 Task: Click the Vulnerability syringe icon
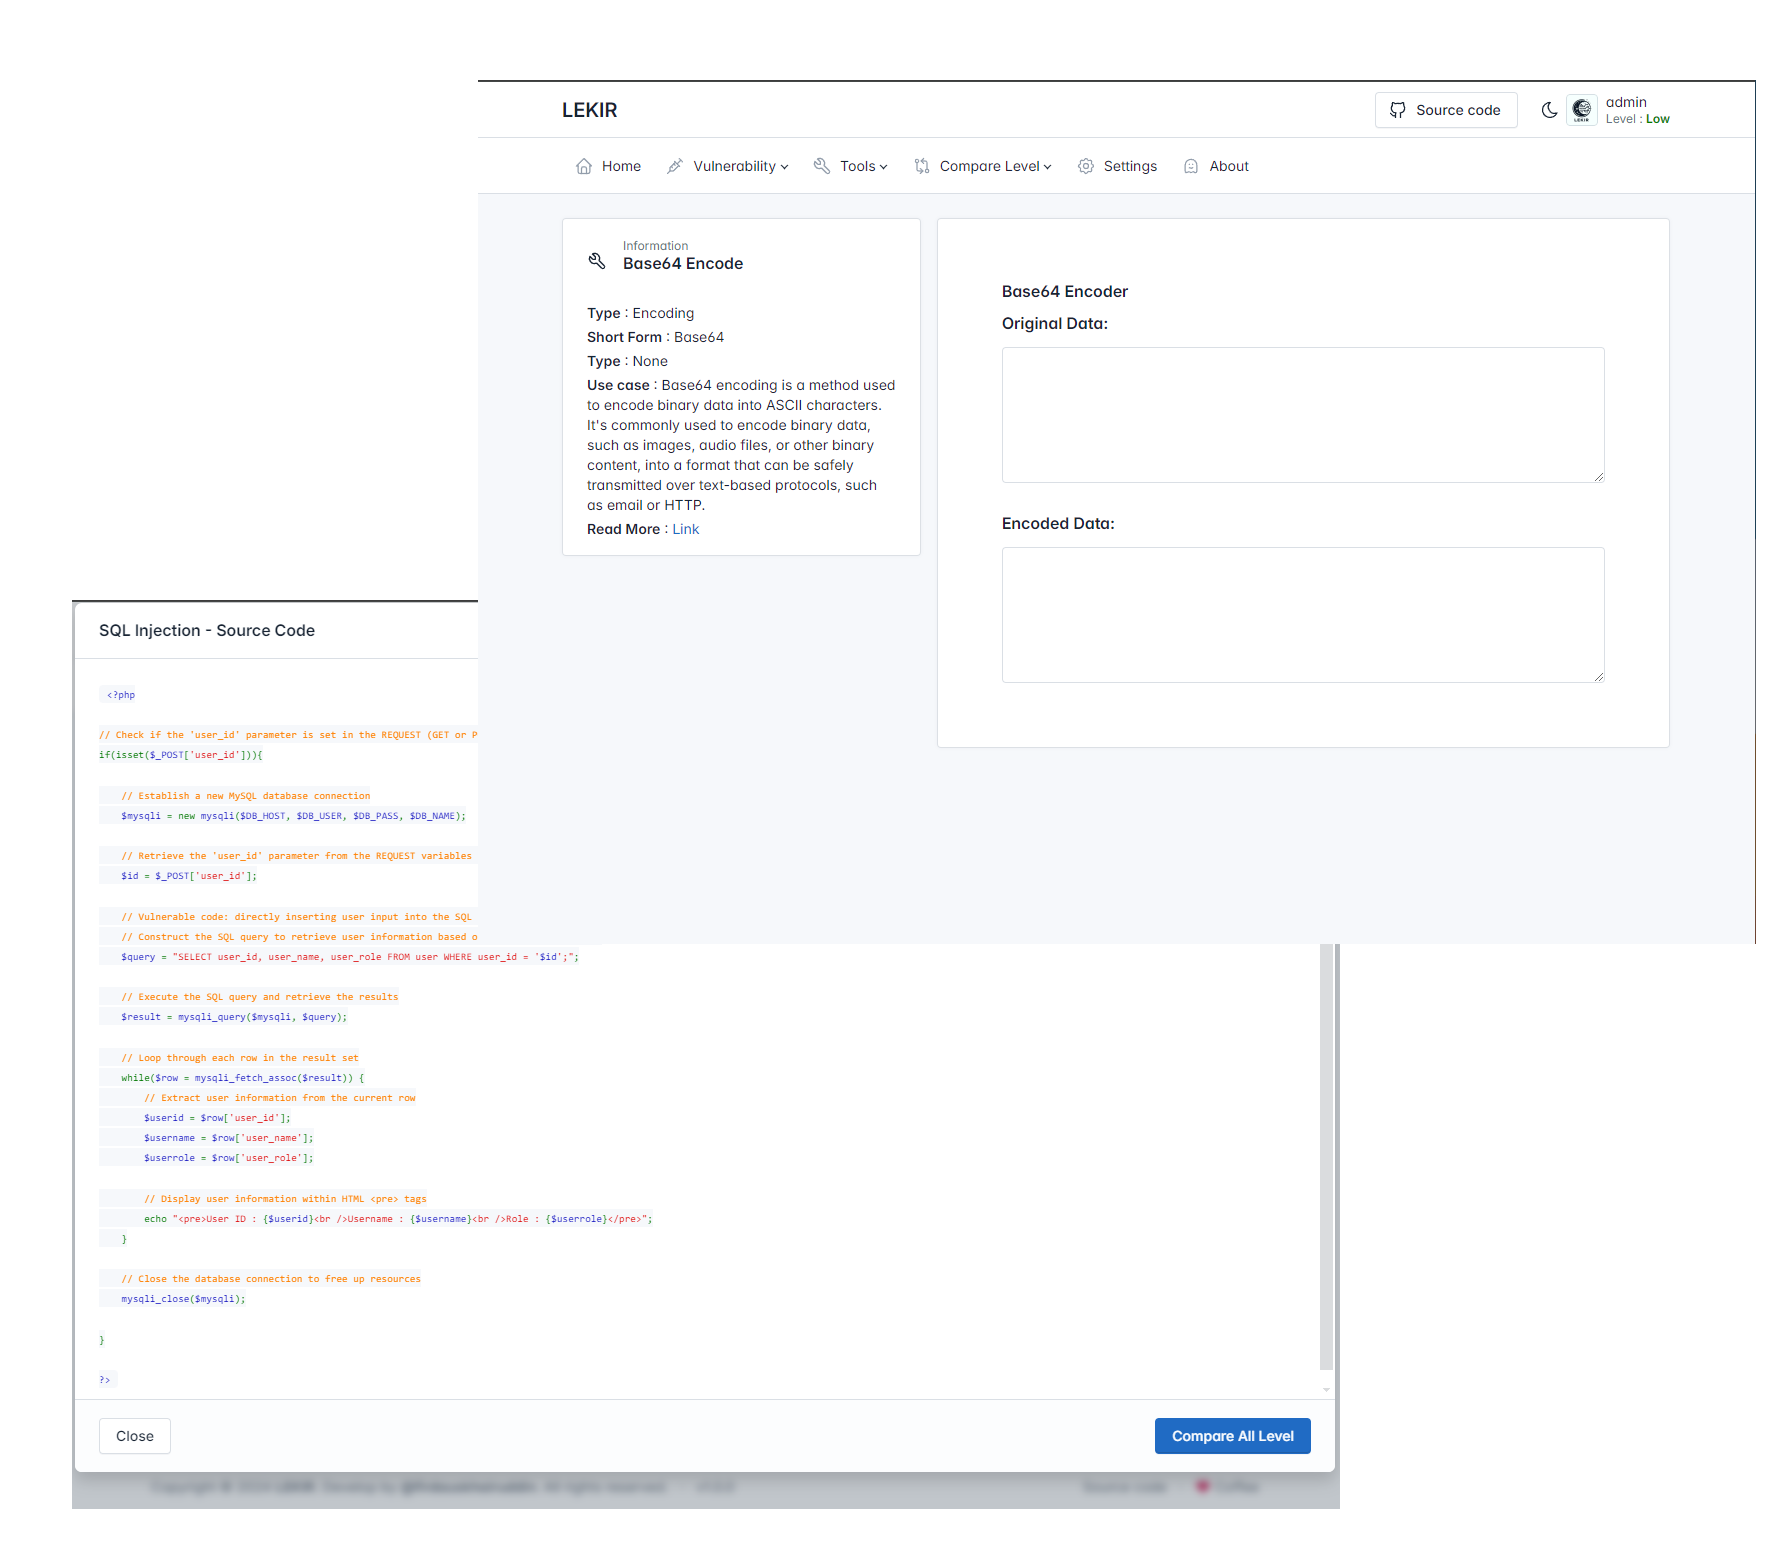click(675, 166)
